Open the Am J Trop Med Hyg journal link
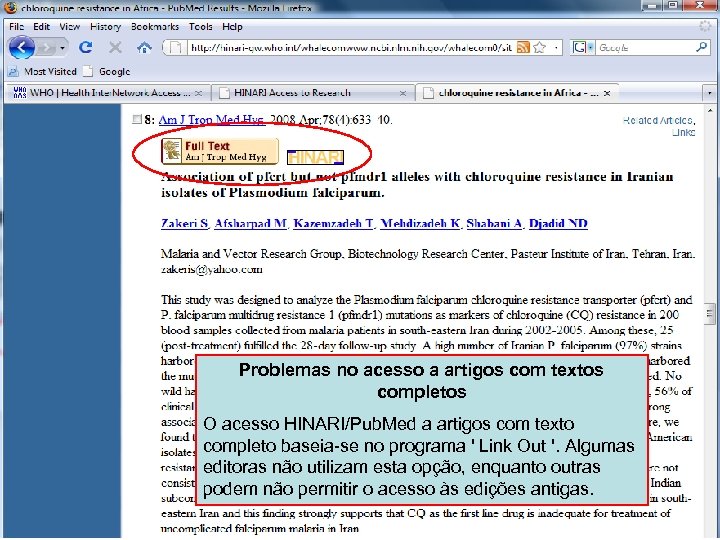Viewport: 720px width, 540px height. tap(212, 120)
